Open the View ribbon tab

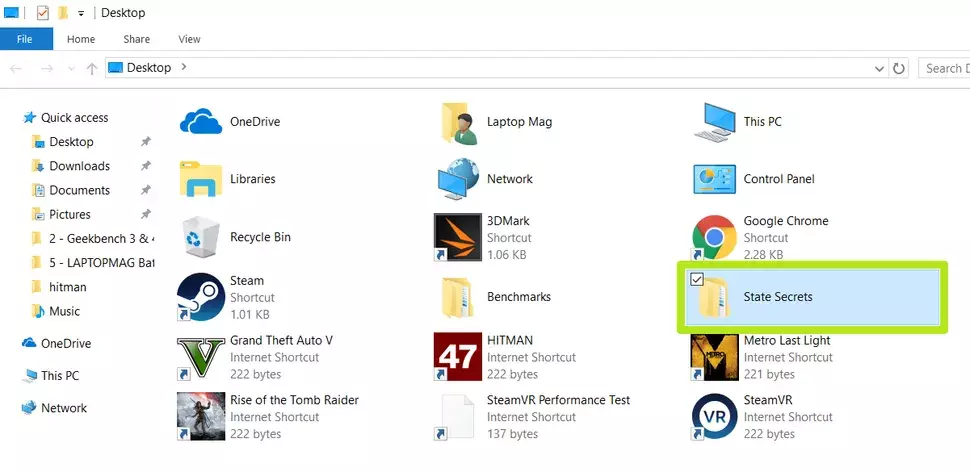[x=189, y=39]
